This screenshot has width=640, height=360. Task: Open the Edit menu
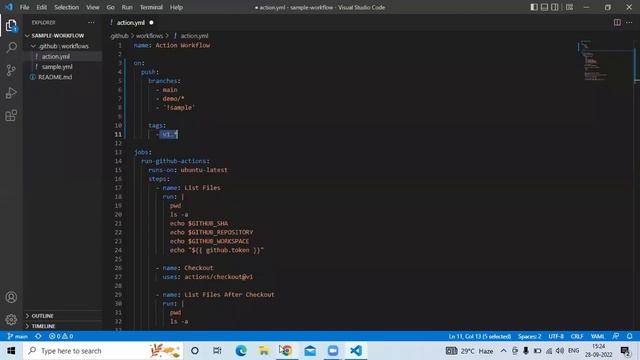[42, 7]
